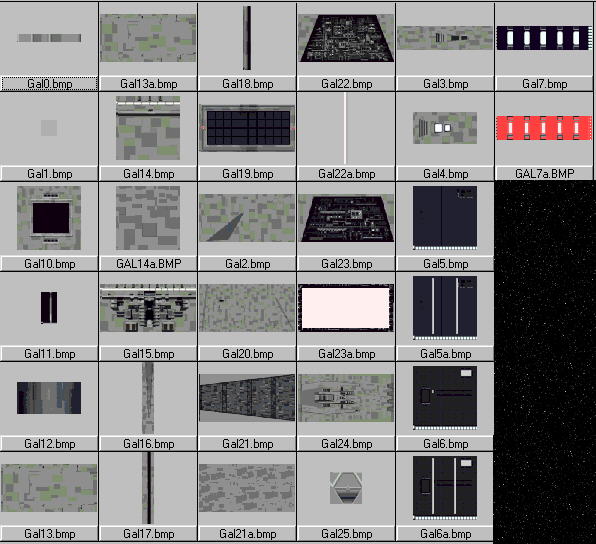Click the Gal7.bmp filename label

(x=544, y=84)
